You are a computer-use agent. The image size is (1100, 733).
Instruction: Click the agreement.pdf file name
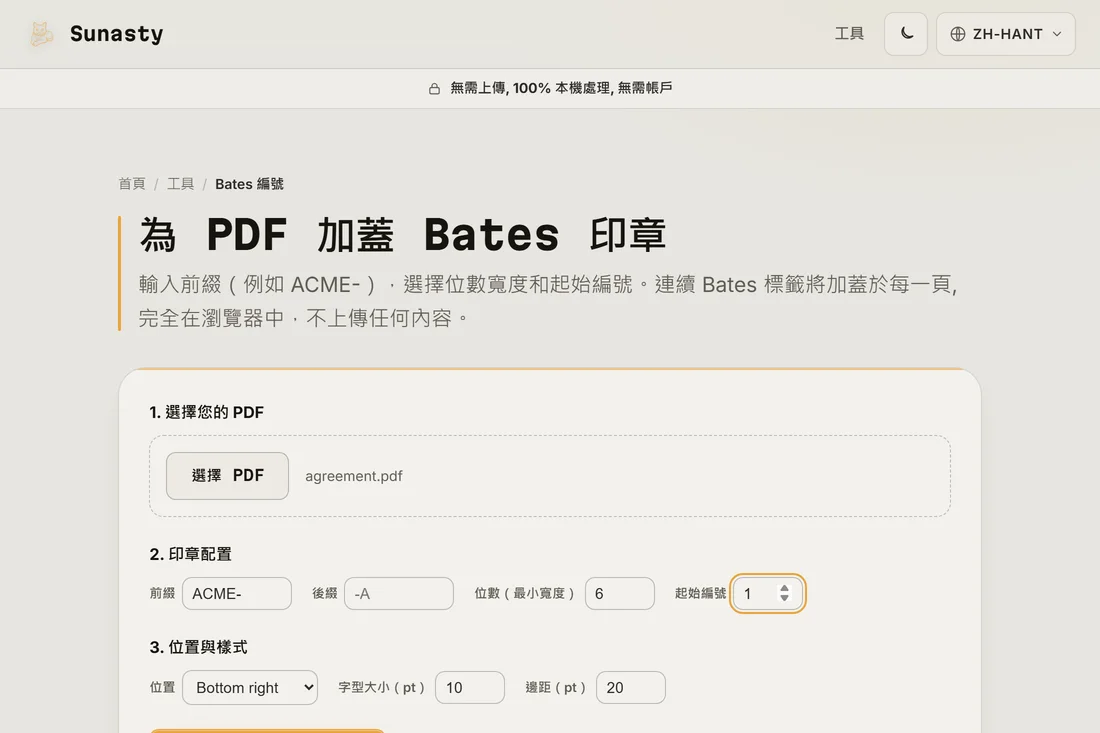tap(354, 476)
